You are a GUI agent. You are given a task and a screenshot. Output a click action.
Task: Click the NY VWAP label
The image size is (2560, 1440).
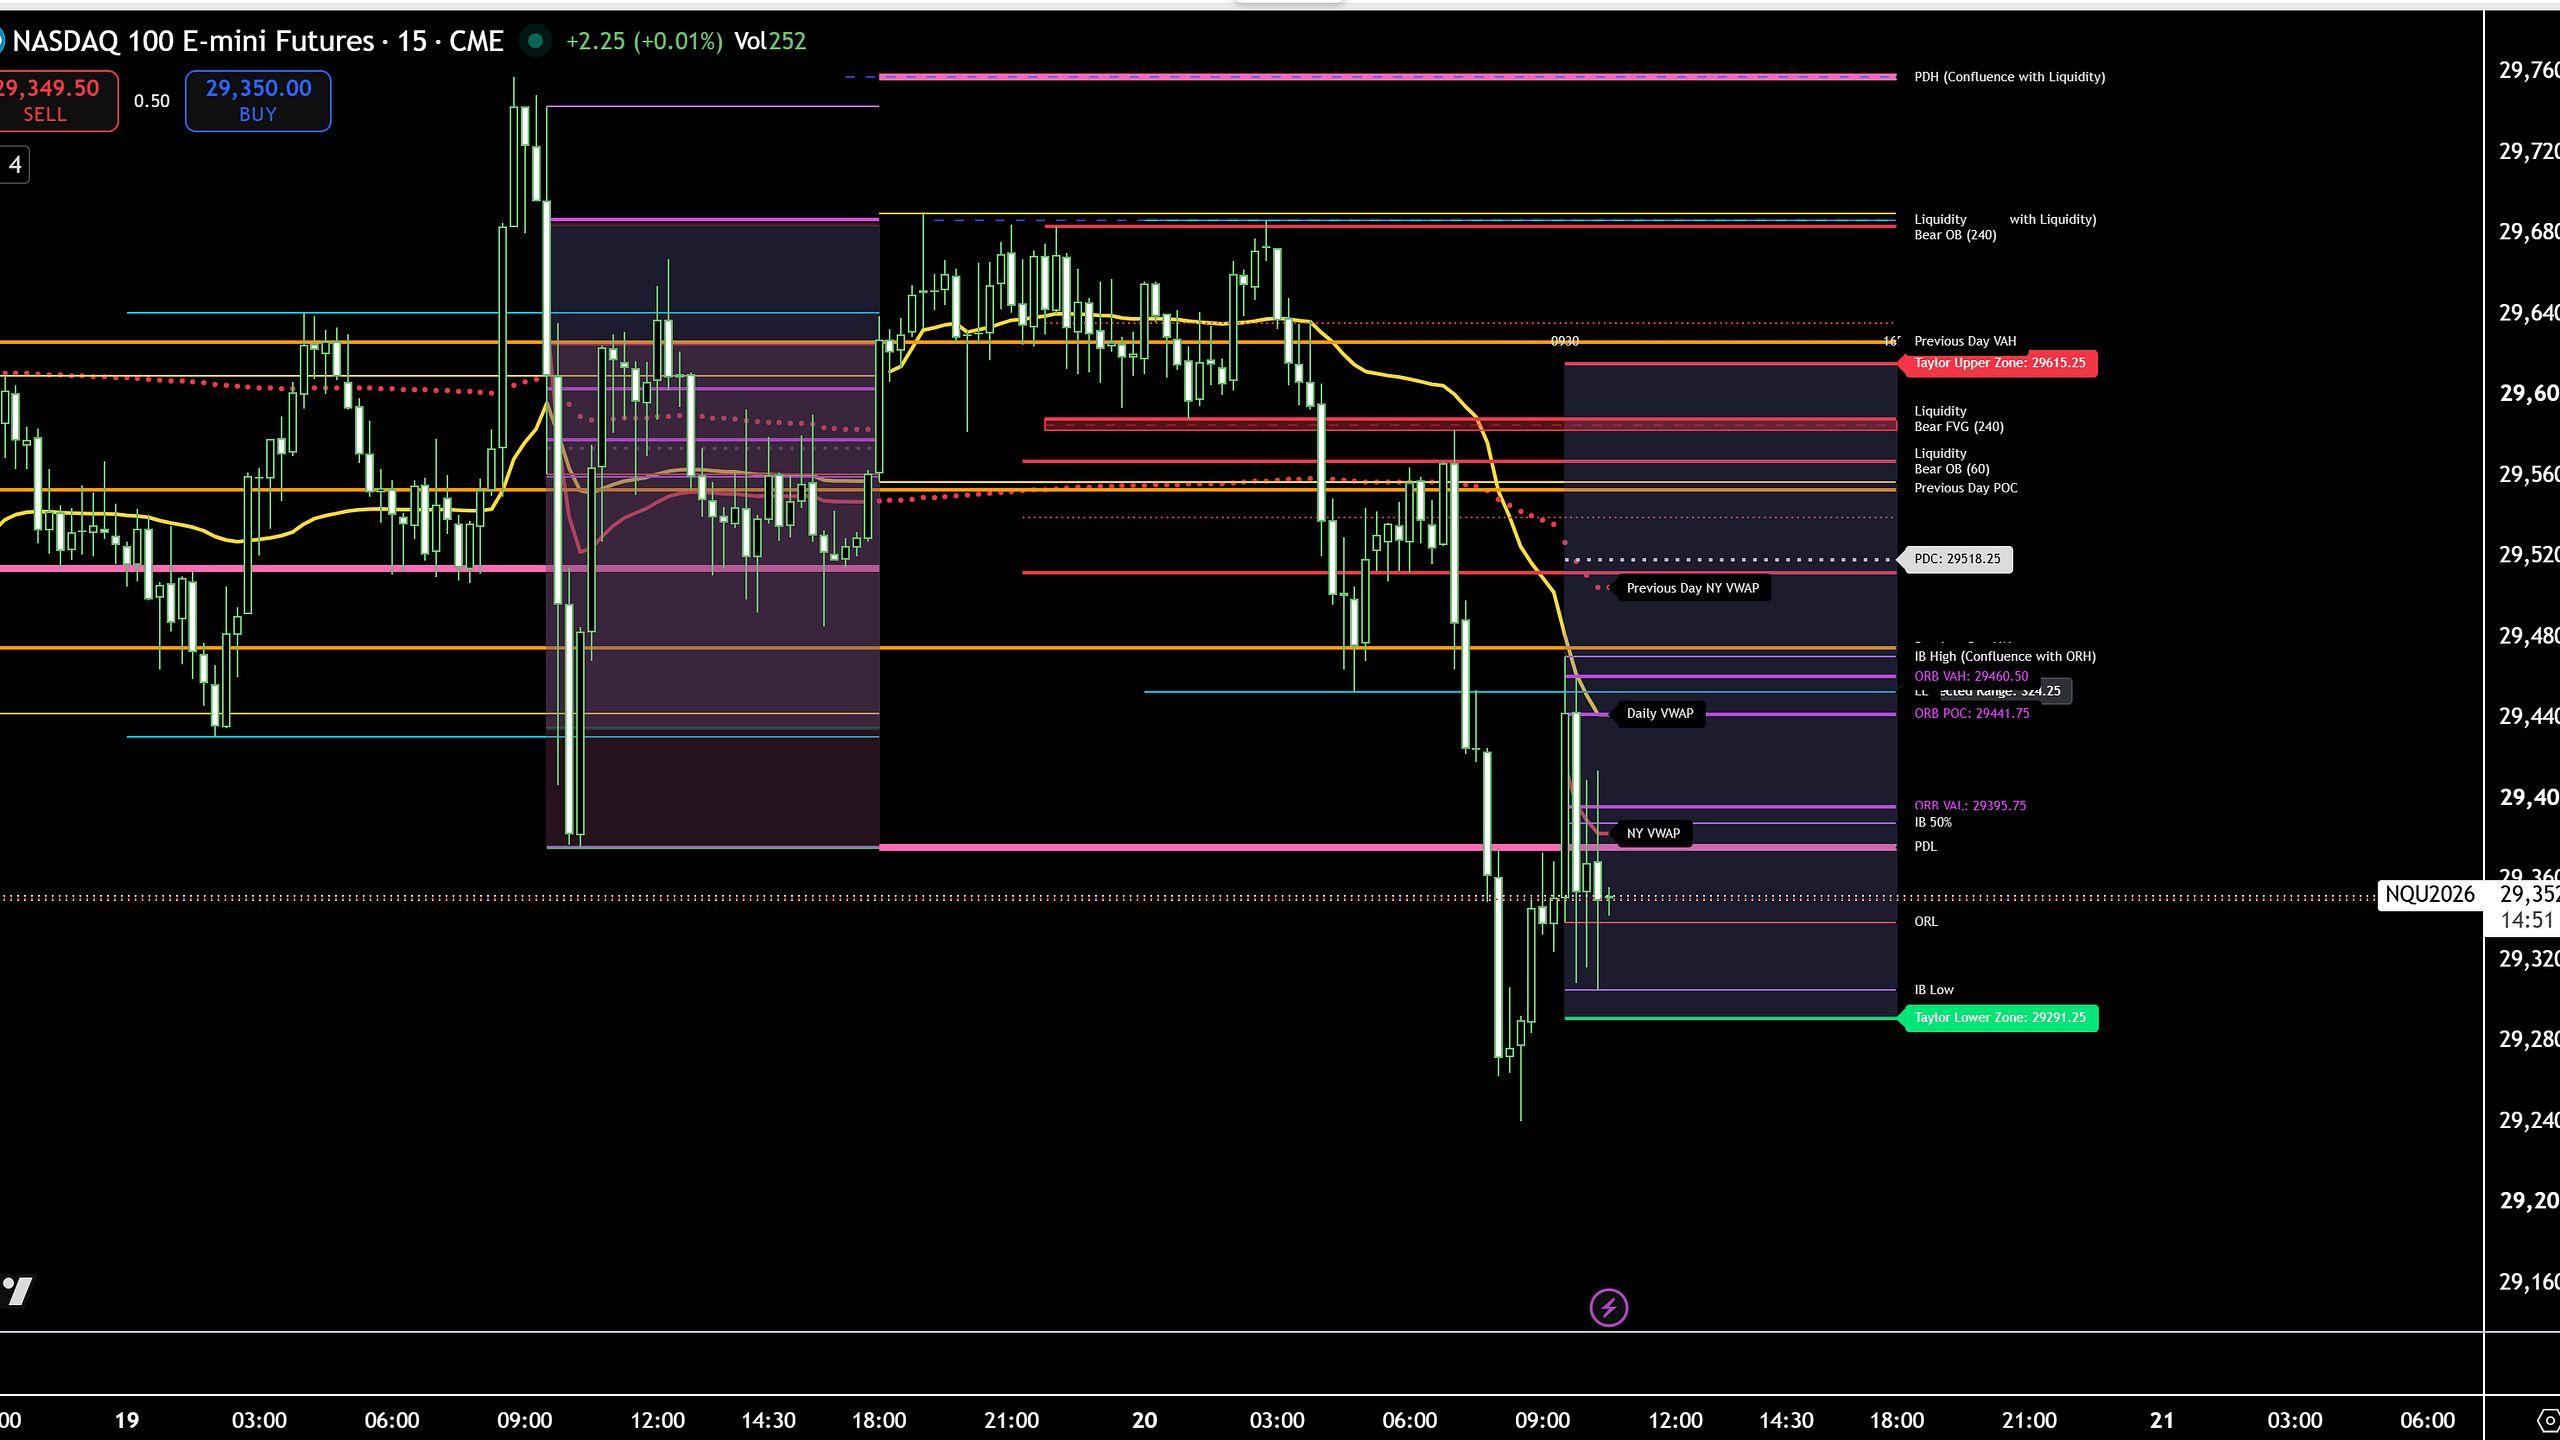pyautogui.click(x=1653, y=833)
